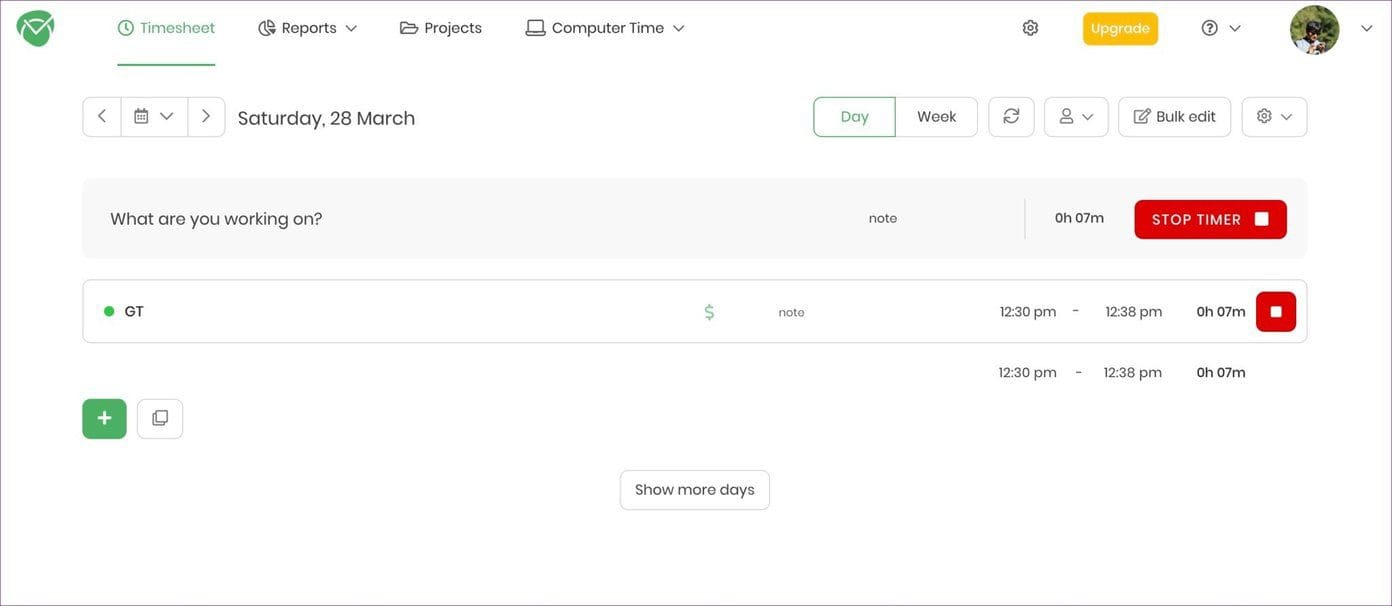Open the Reports menu
The width and height of the screenshot is (1392, 606).
point(308,28)
